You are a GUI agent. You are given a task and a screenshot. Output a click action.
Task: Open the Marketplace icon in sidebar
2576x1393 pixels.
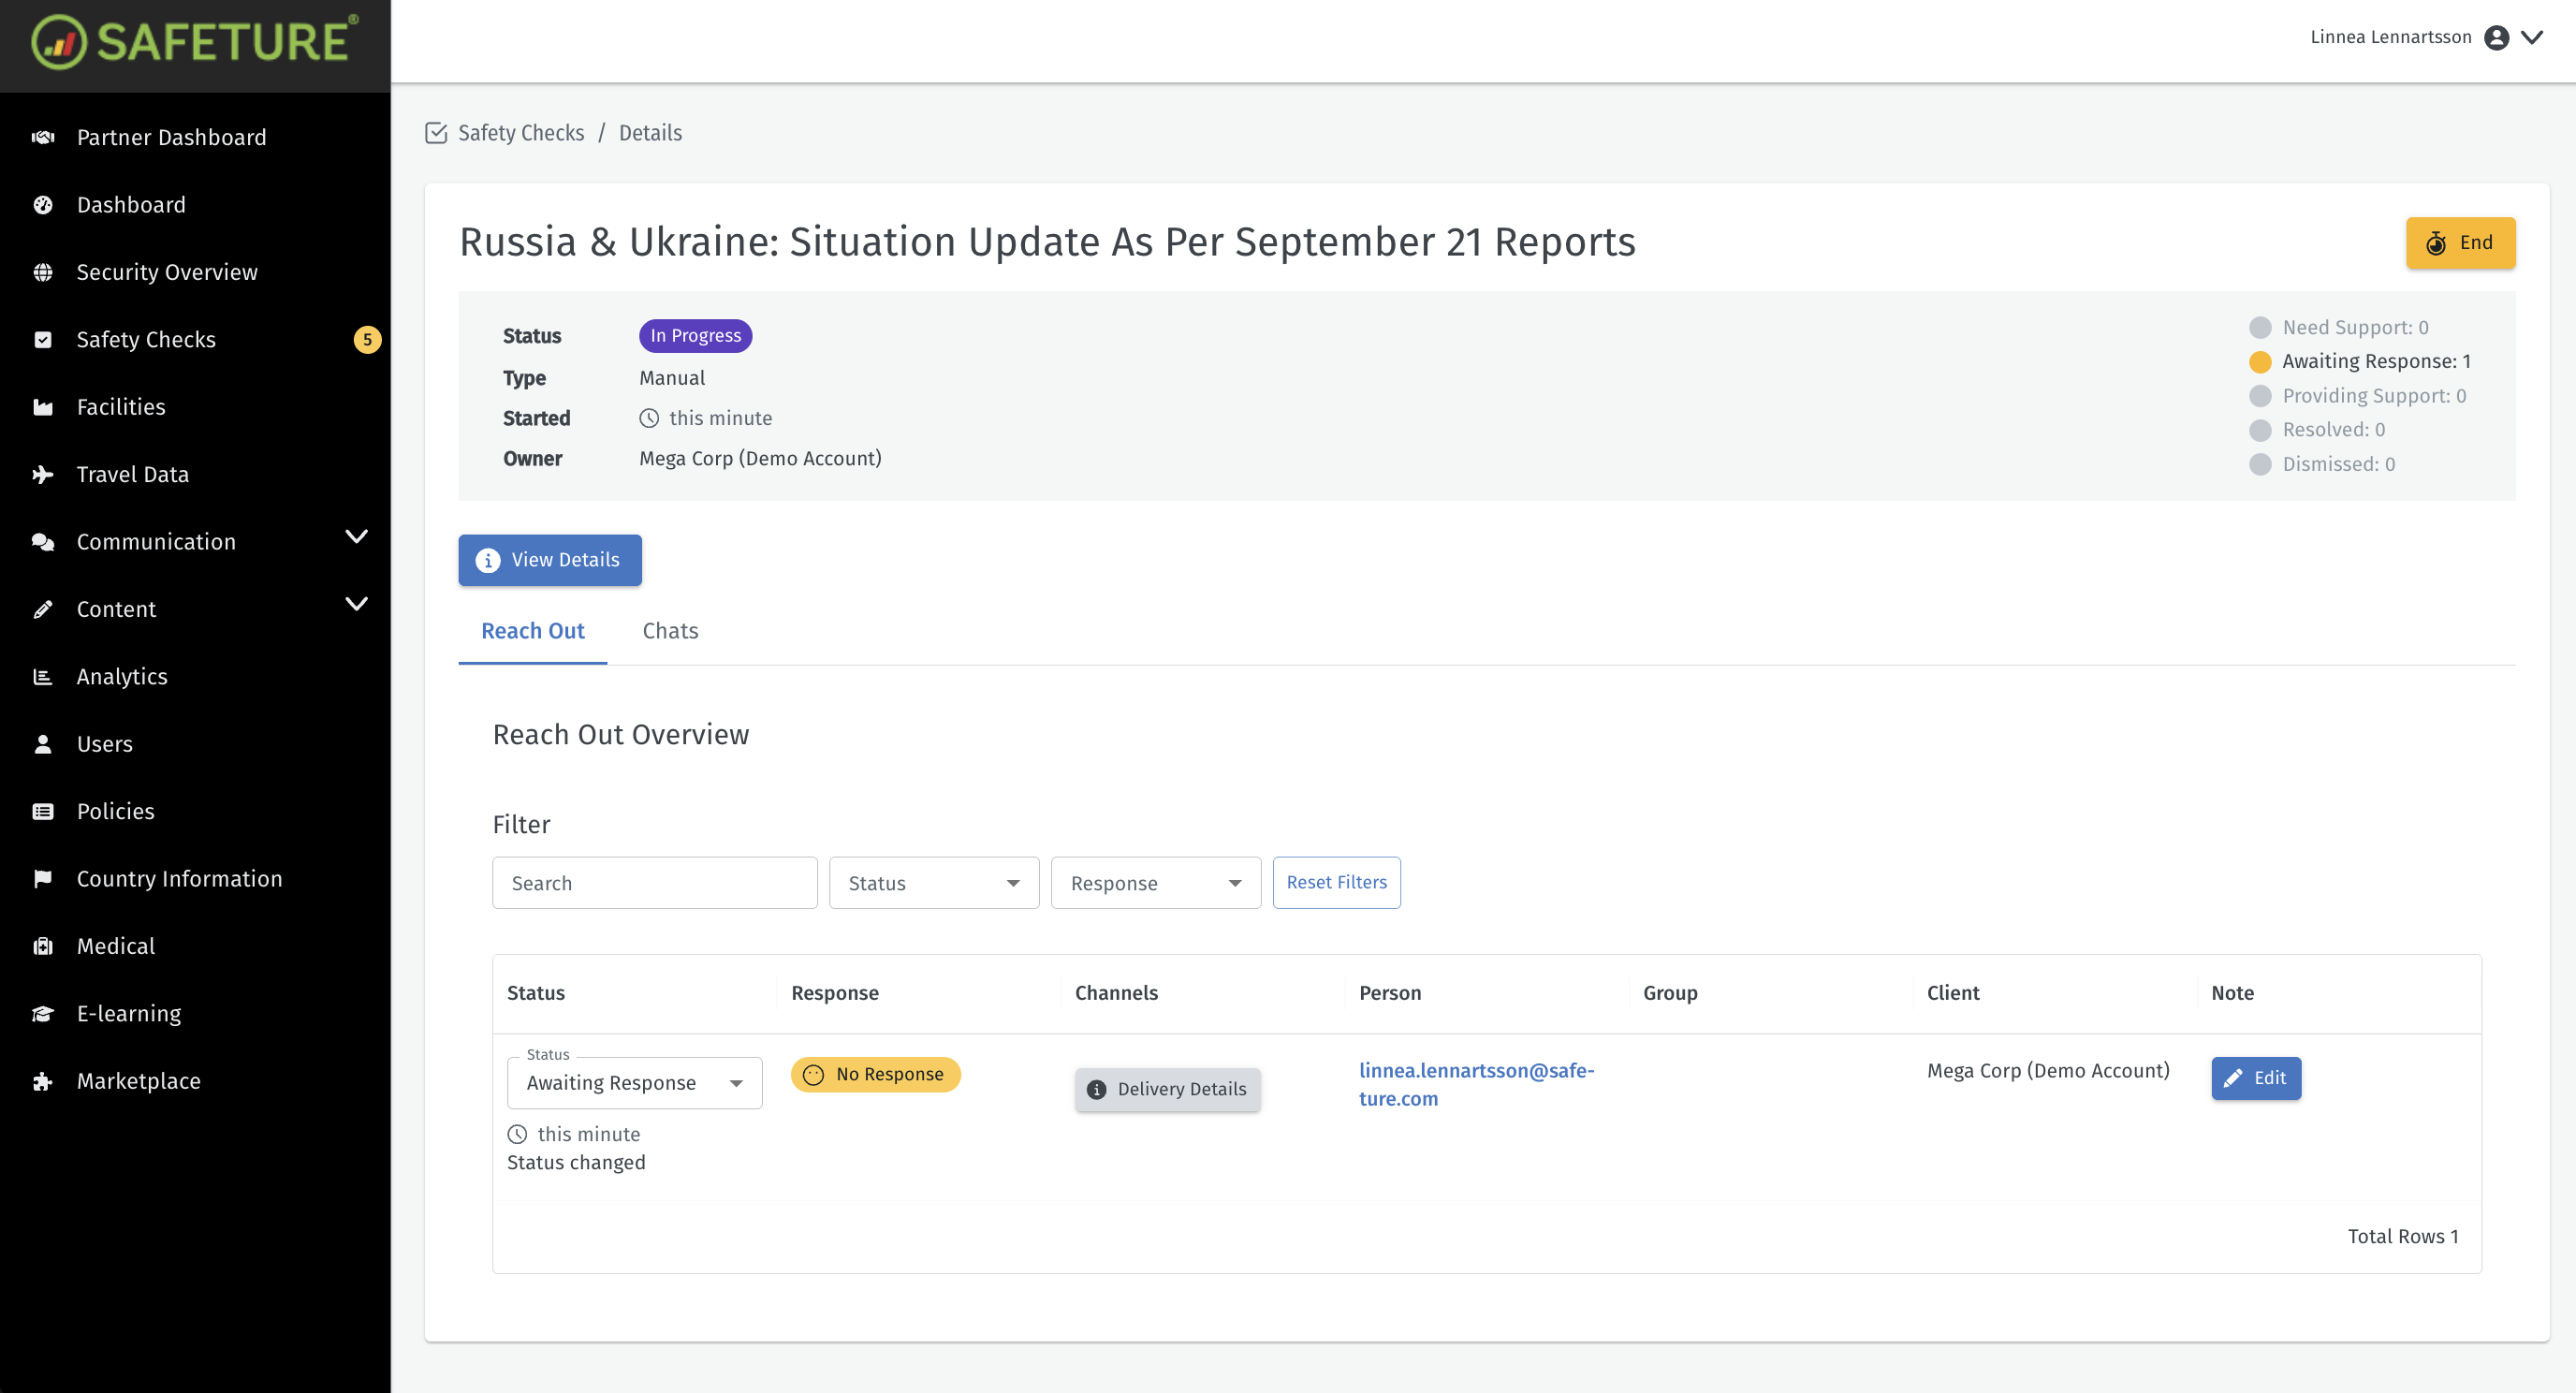tap(42, 1080)
